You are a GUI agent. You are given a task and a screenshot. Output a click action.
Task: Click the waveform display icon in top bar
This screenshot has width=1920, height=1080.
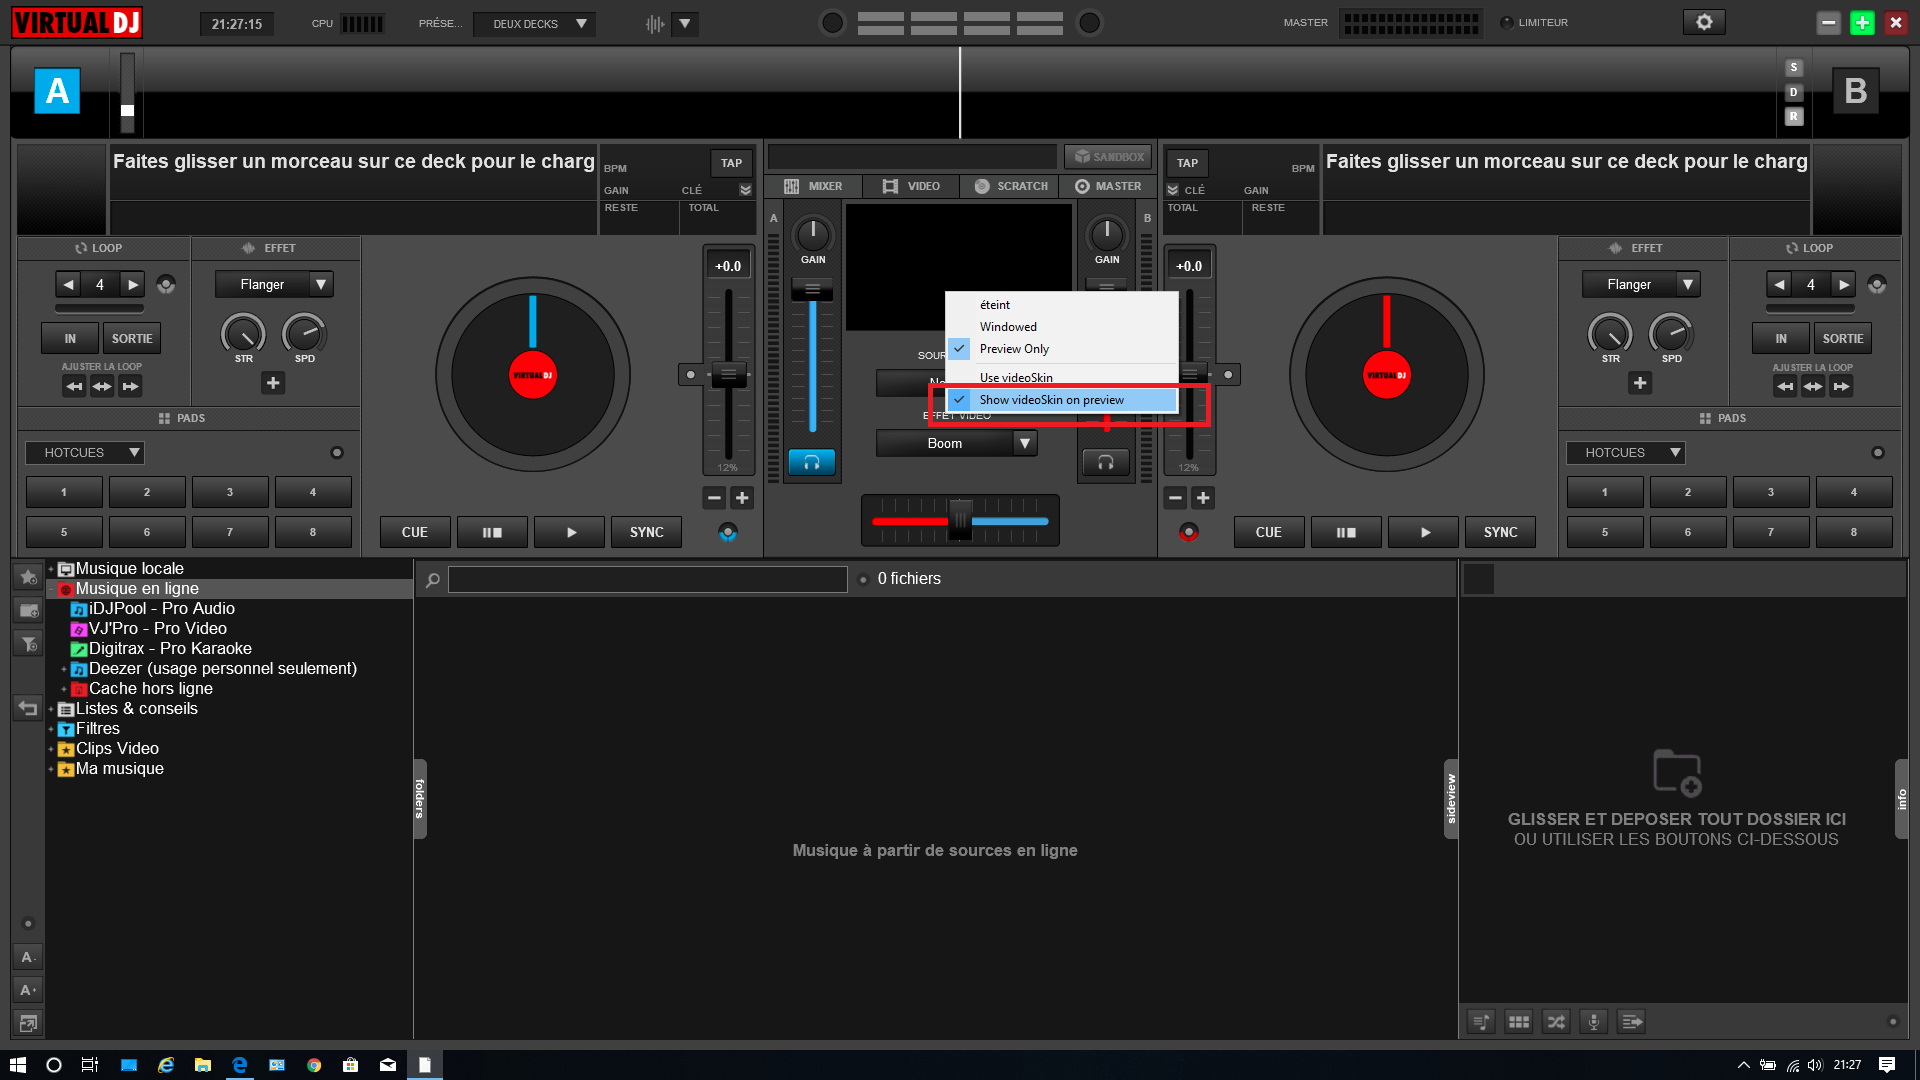coord(655,24)
